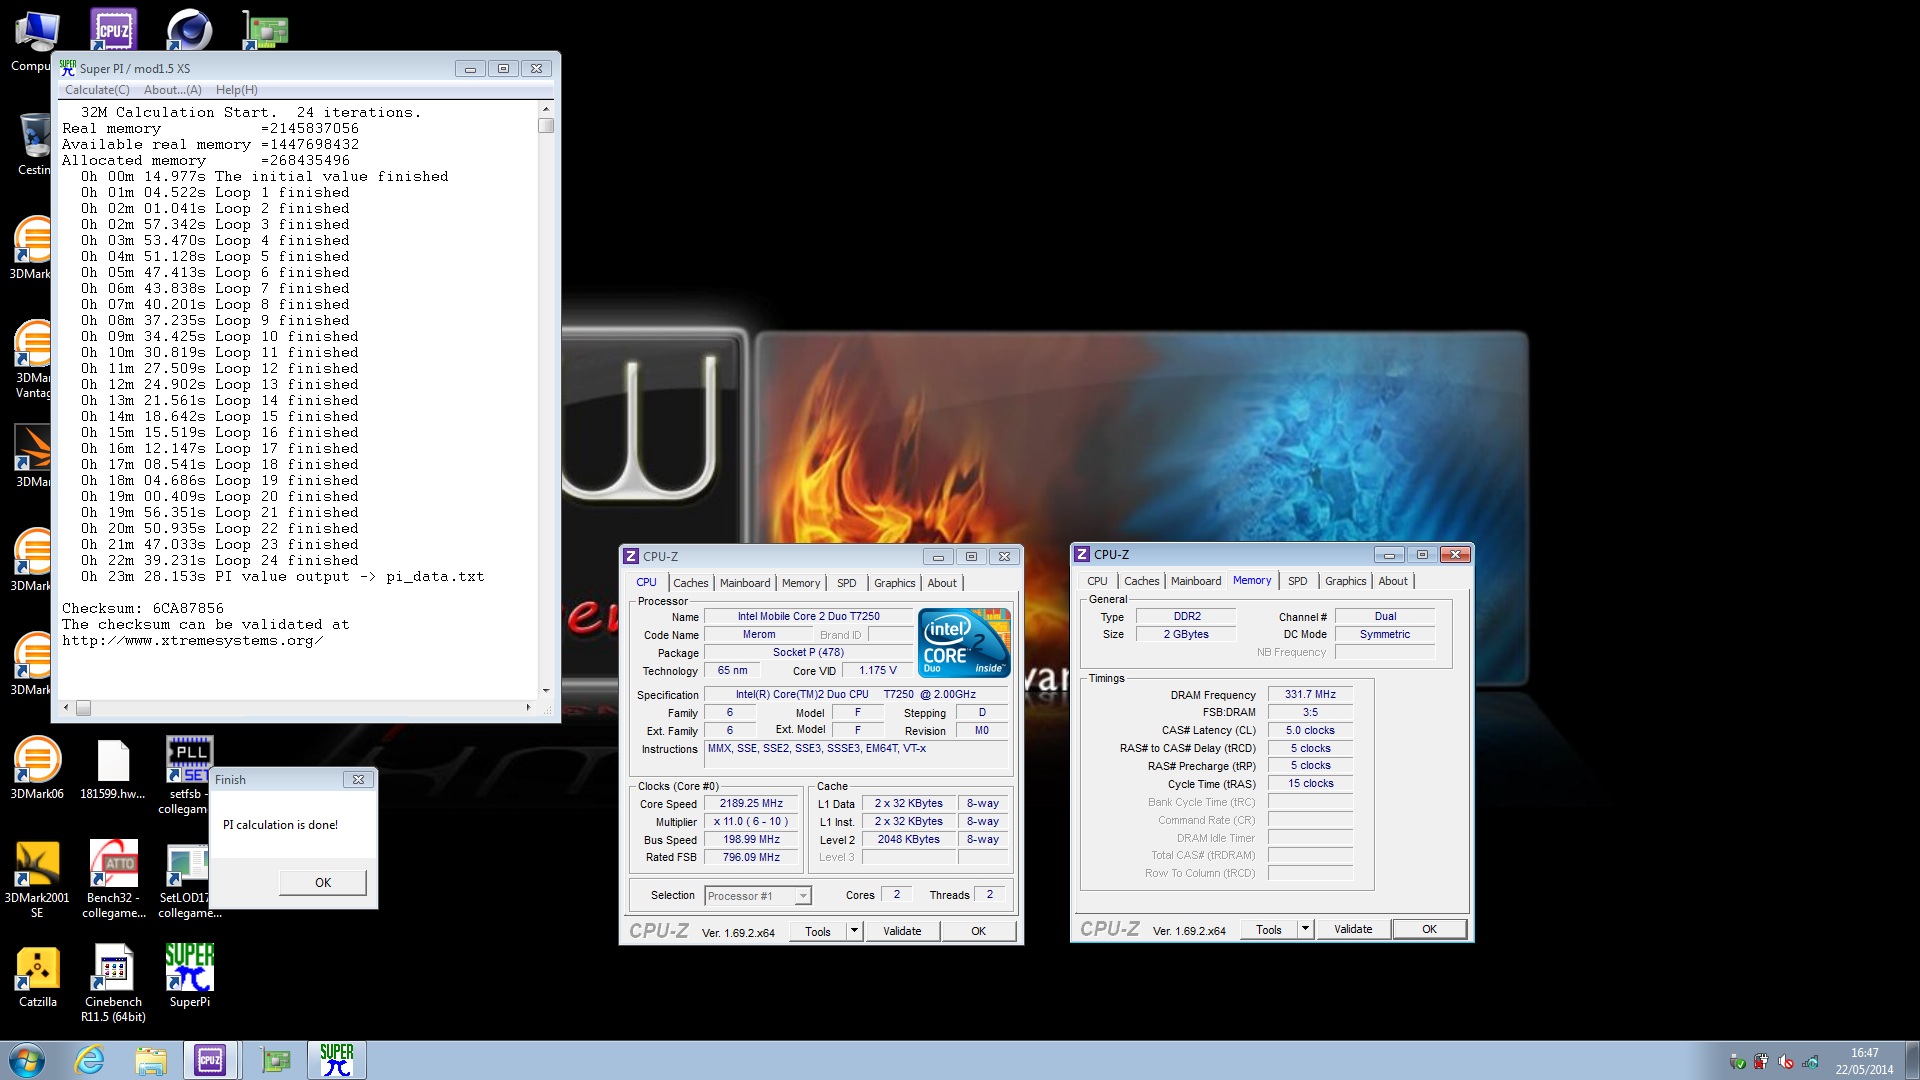Click Super PI vertical scrollbar up arrow
Viewport: 1920px width, 1080px height.
(x=546, y=109)
